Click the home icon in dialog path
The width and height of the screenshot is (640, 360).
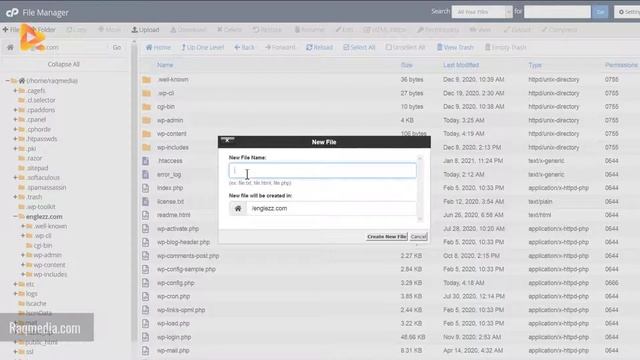pos(238,209)
